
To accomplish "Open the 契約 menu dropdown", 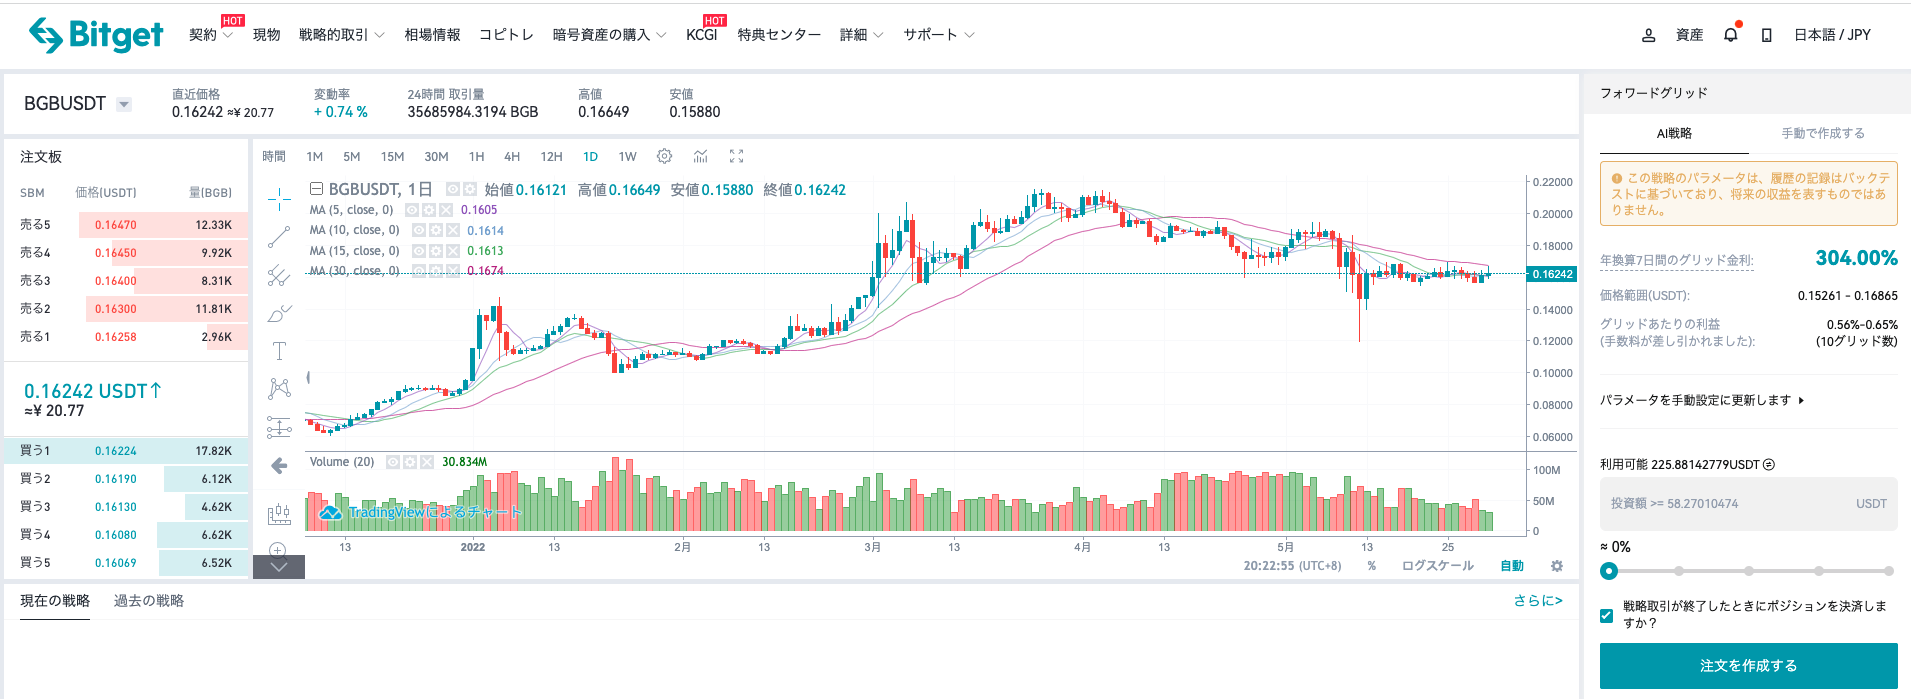I will [210, 35].
